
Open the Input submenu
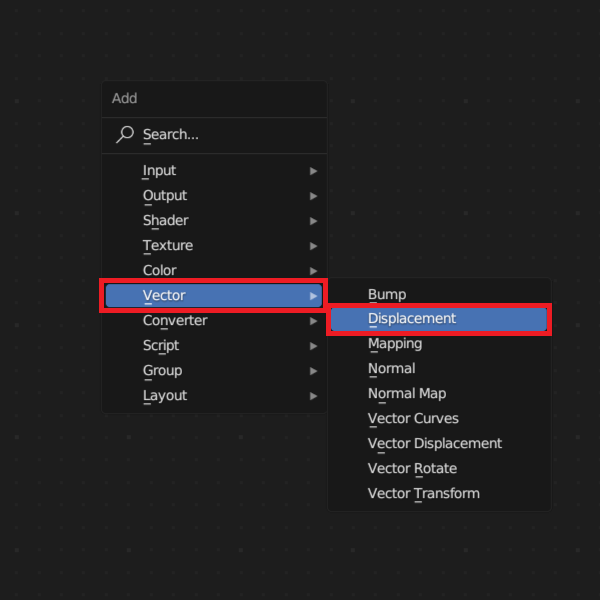pos(159,171)
